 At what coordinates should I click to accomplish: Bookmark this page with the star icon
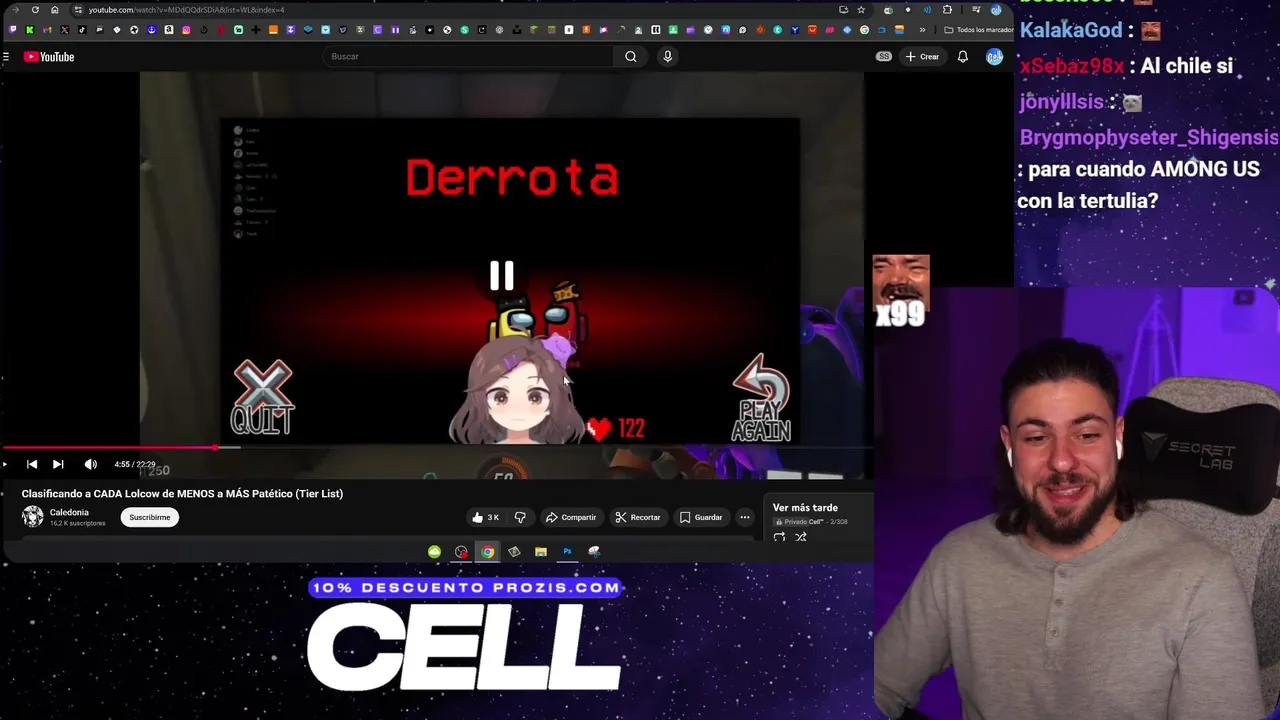[x=861, y=10]
